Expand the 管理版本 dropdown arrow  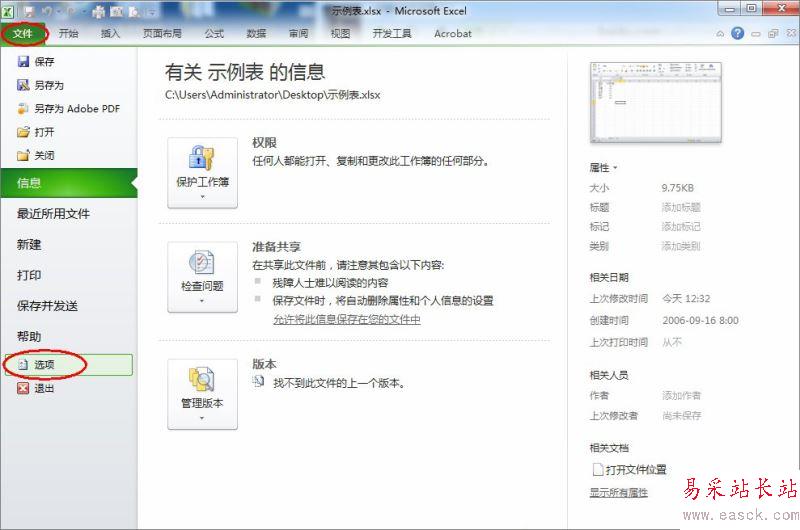tap(202, 418)
